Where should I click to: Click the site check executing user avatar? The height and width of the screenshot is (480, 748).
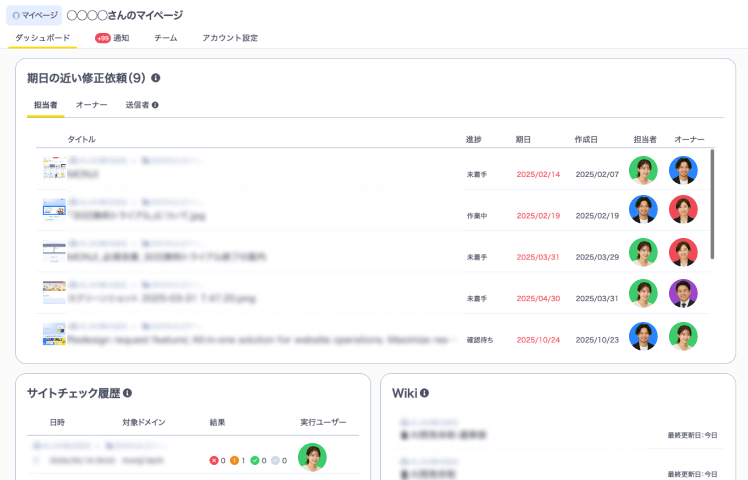coord(312,457)
